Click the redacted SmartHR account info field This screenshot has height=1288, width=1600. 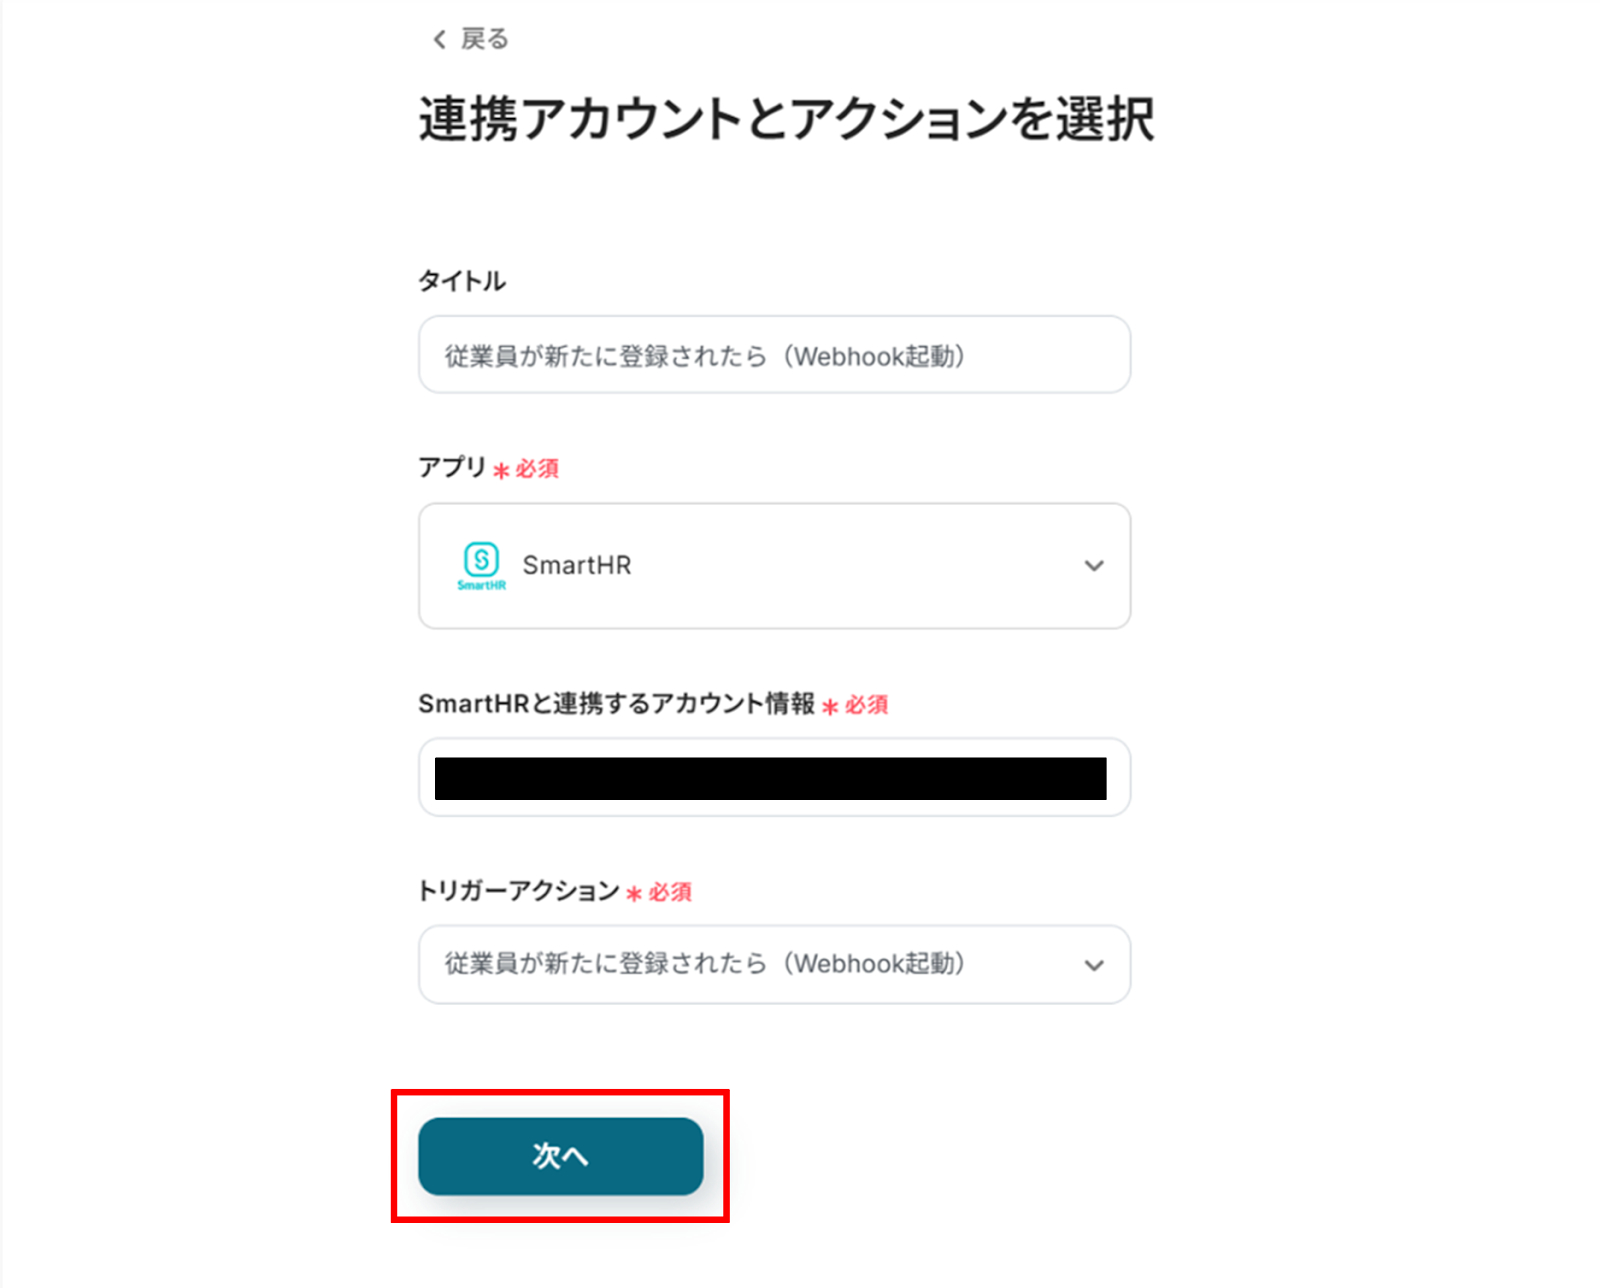point(770,778)
